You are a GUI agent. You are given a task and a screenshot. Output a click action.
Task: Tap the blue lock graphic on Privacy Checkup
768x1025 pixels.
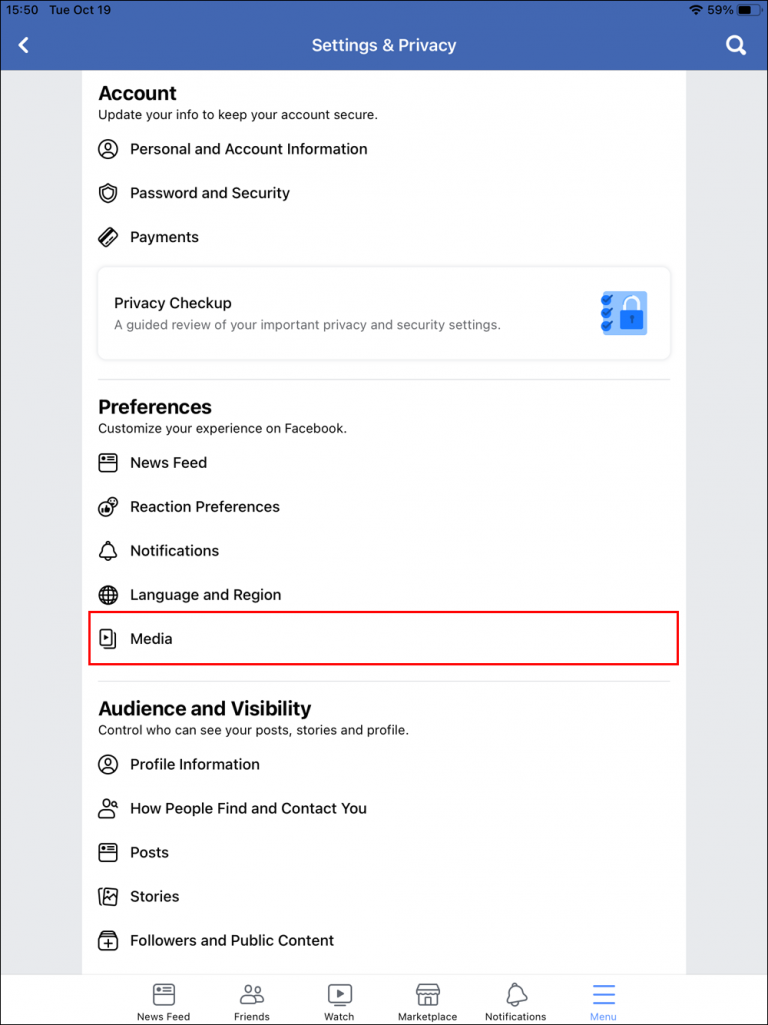click(x=623, y=312)
